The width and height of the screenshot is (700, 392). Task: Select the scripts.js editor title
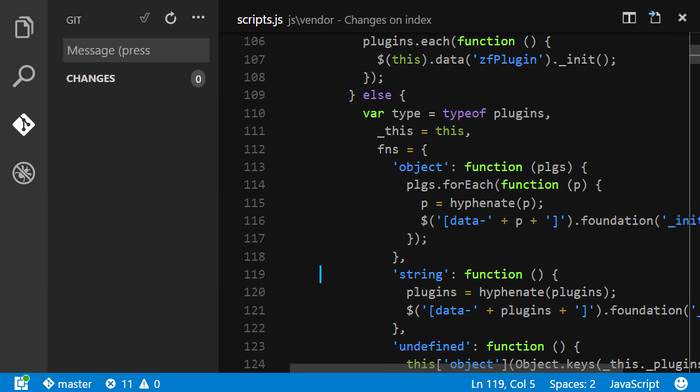(260, 20)
